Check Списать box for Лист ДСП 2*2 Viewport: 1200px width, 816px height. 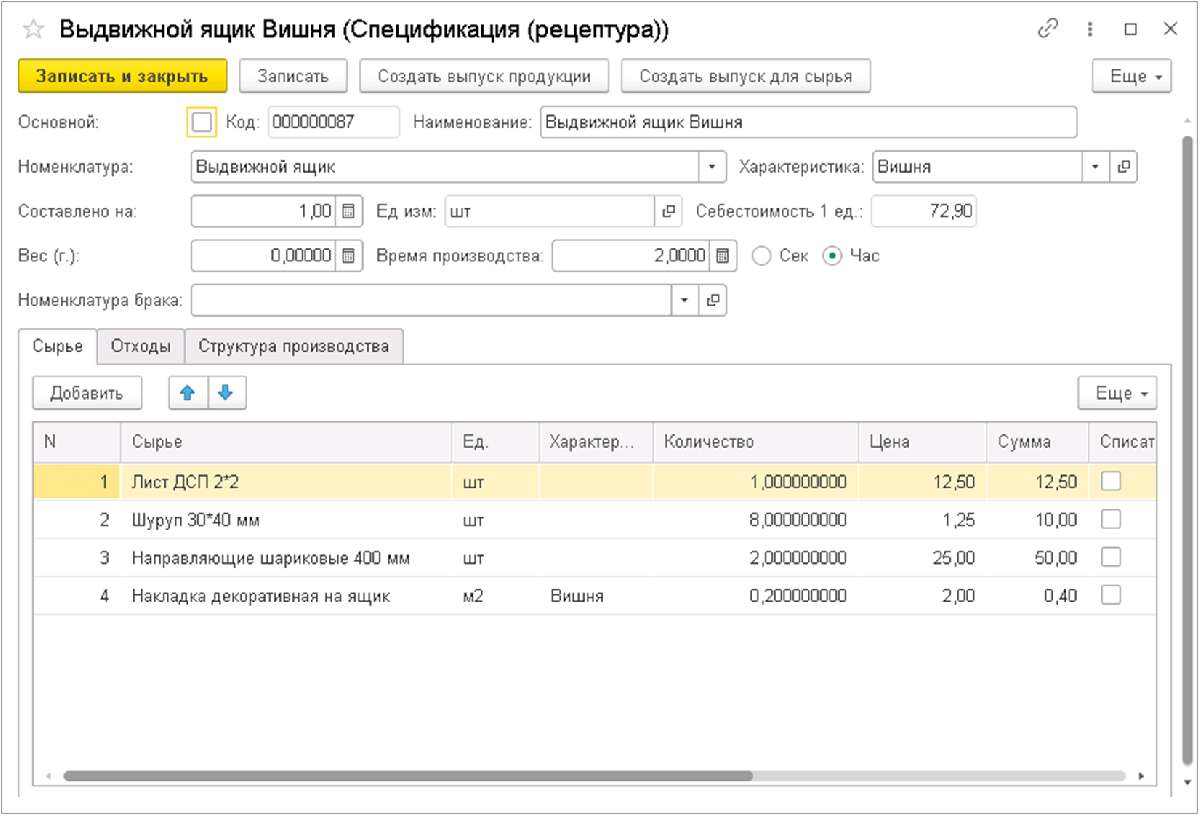pyautogui.click(x=1111, y=481)
